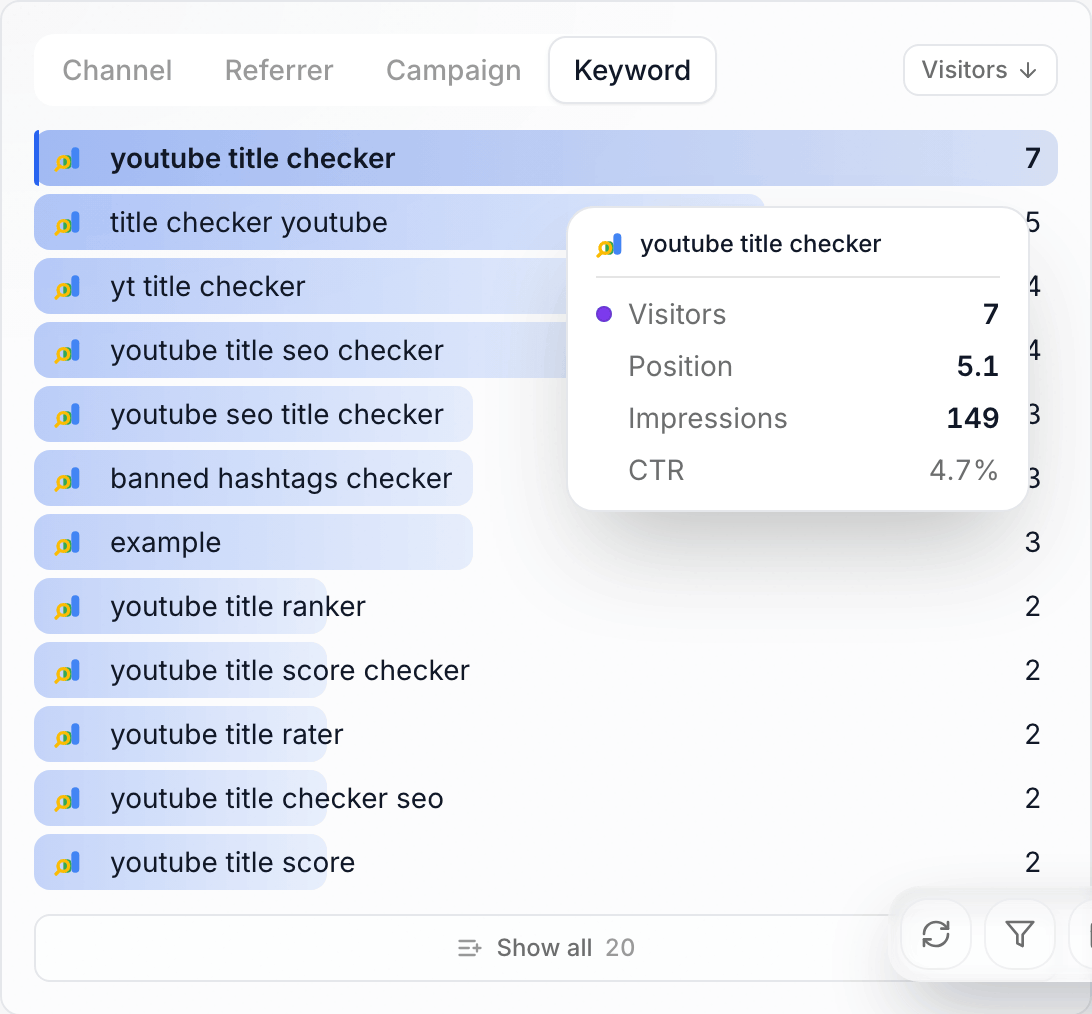
Task: Click the Impressions value 149 in tooltip
Action: click(x=973, y=418)
